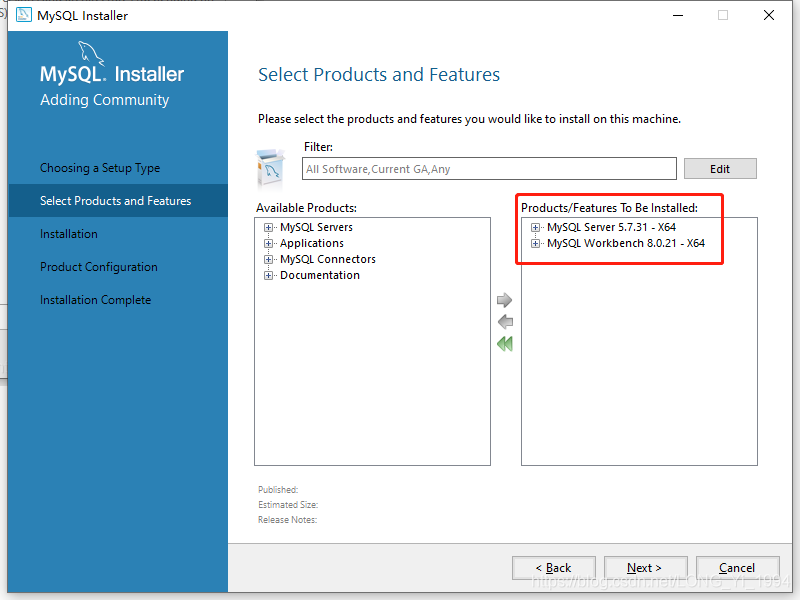Expand MySQL Workbench 8.0.21 - X64 features
The width and height of the screenshot is (800, 600).
tap(535, 243)
